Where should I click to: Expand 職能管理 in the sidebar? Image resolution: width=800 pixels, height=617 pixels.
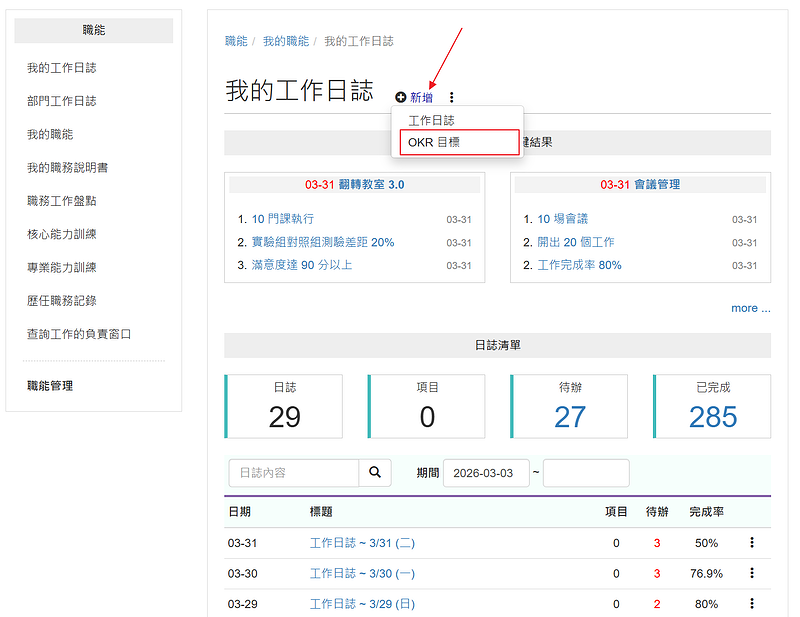pos(50,386)
